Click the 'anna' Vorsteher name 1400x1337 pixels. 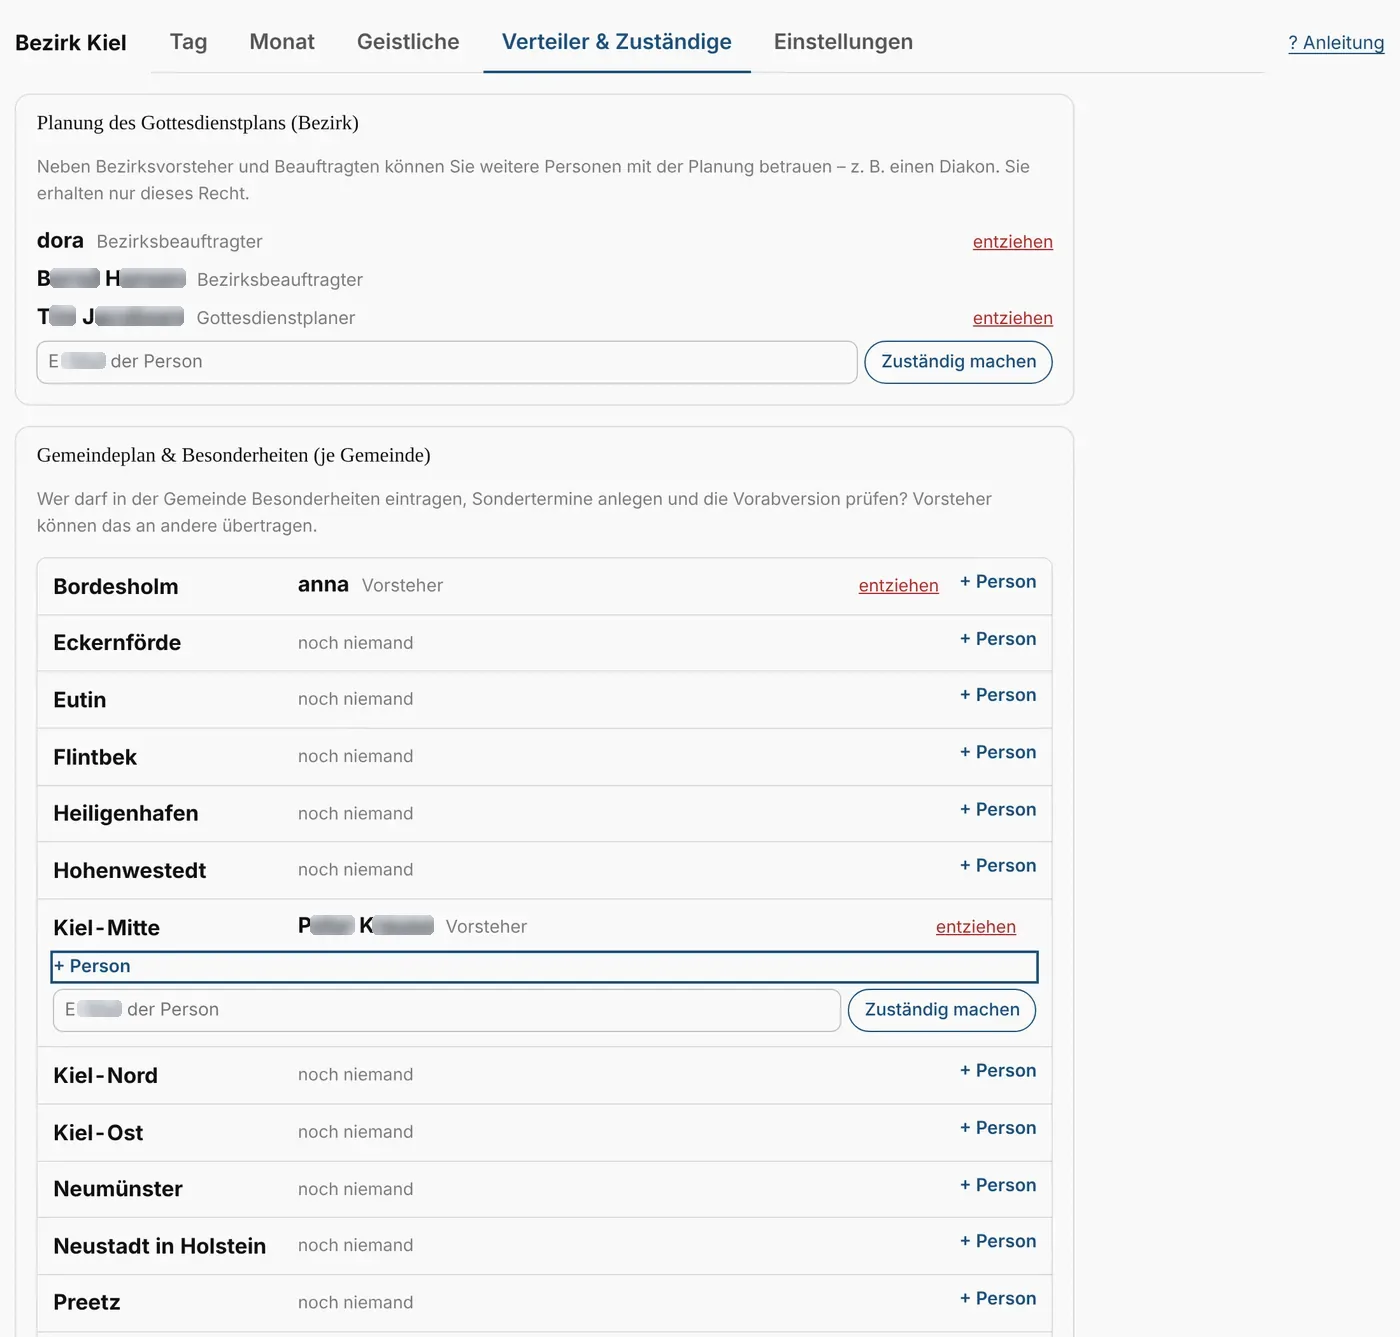(x=323, y=585)
